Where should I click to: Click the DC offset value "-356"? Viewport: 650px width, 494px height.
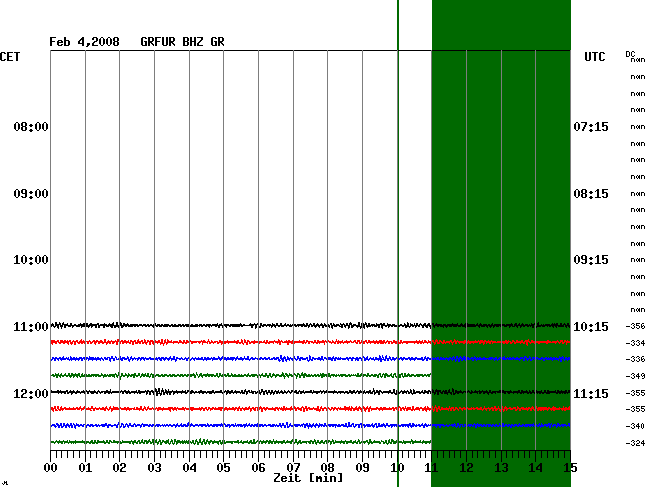[x=635, y=326]
